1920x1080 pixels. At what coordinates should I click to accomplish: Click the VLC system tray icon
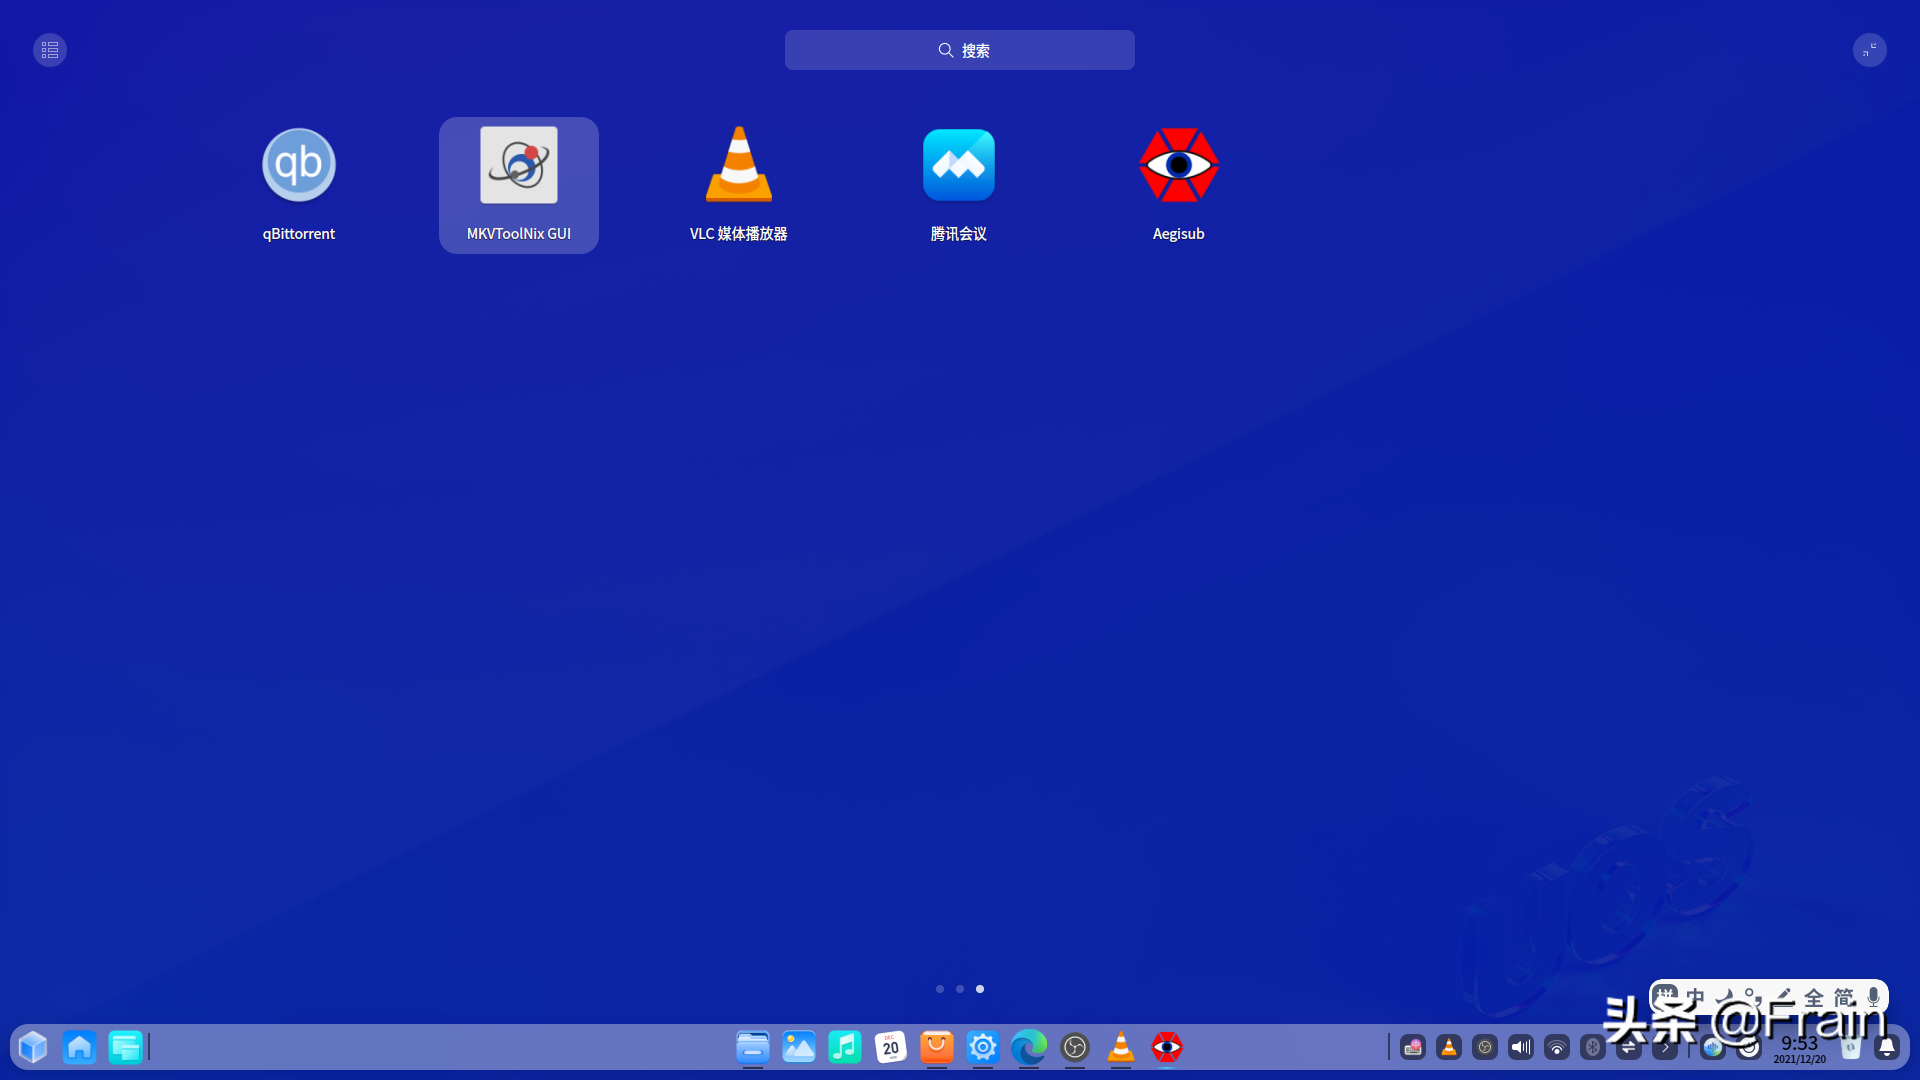(1448, 1047)
